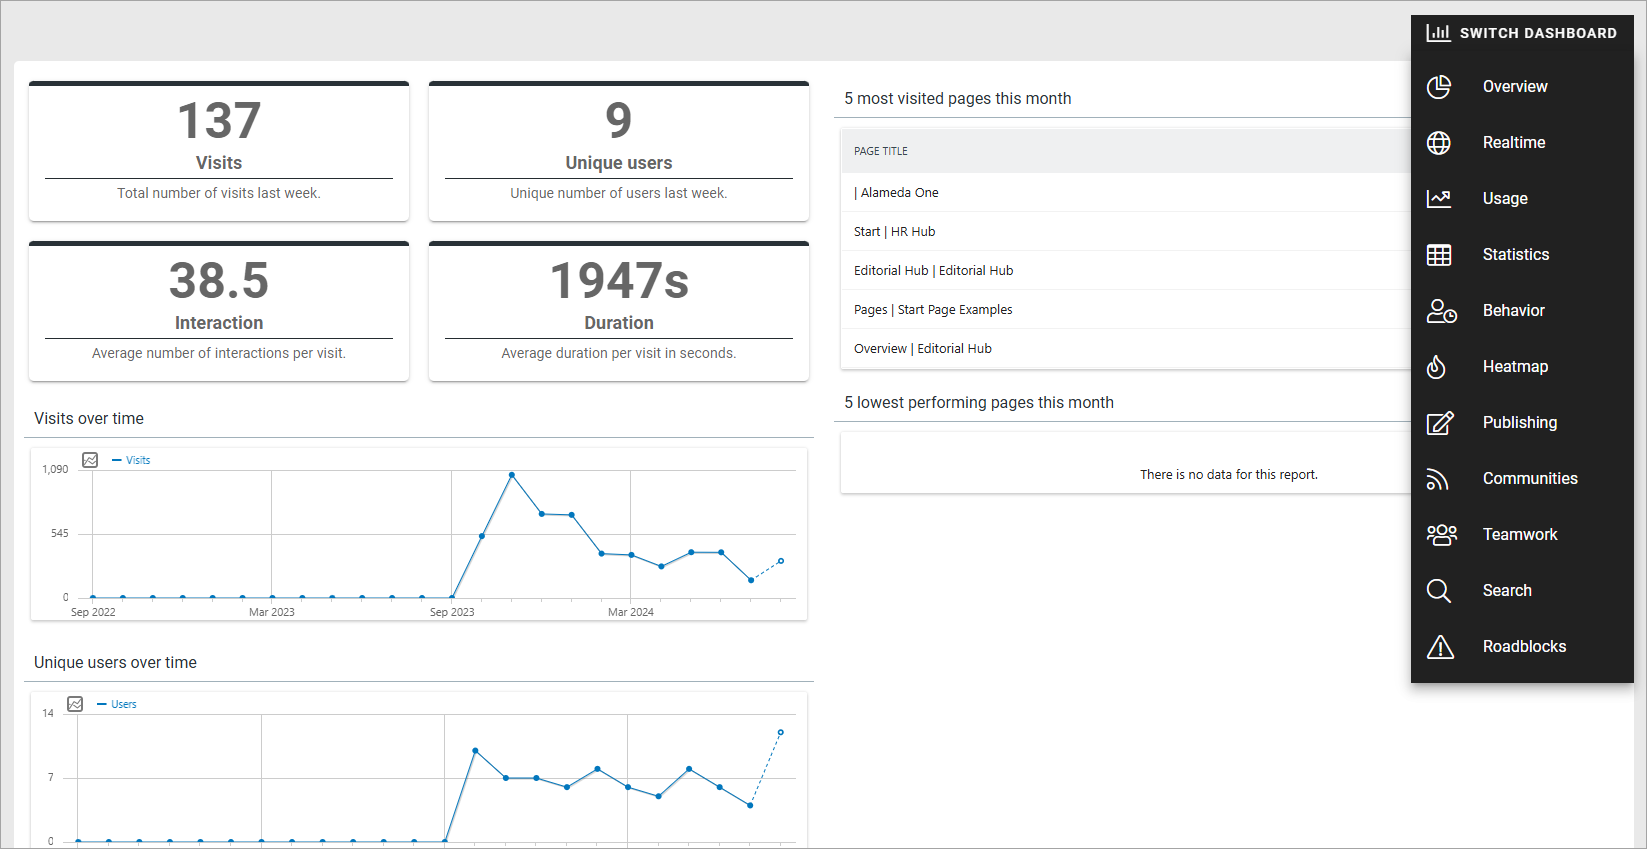The width and height of the screenshot is (1647, 849).
Task: Click the dashed last point in Visits chart
Action: [781, 561]
